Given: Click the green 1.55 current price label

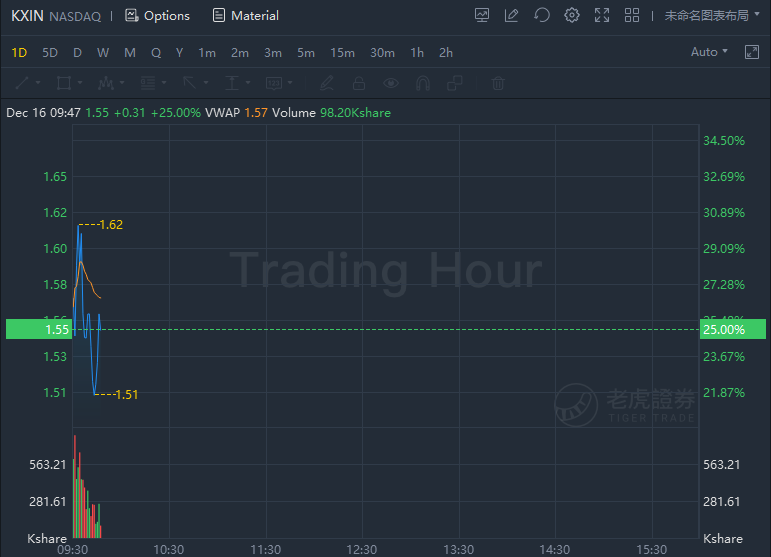Looking at the screenshot, I should (39, 329).
